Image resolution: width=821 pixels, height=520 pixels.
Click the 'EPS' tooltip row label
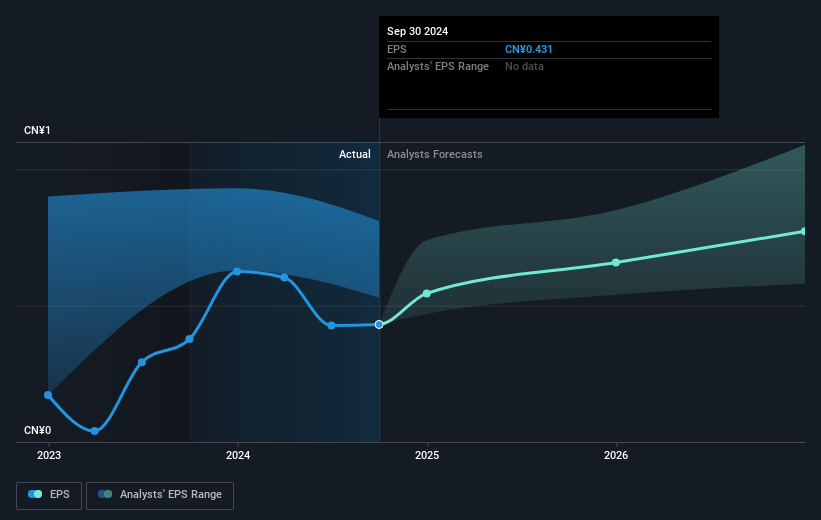396,49
